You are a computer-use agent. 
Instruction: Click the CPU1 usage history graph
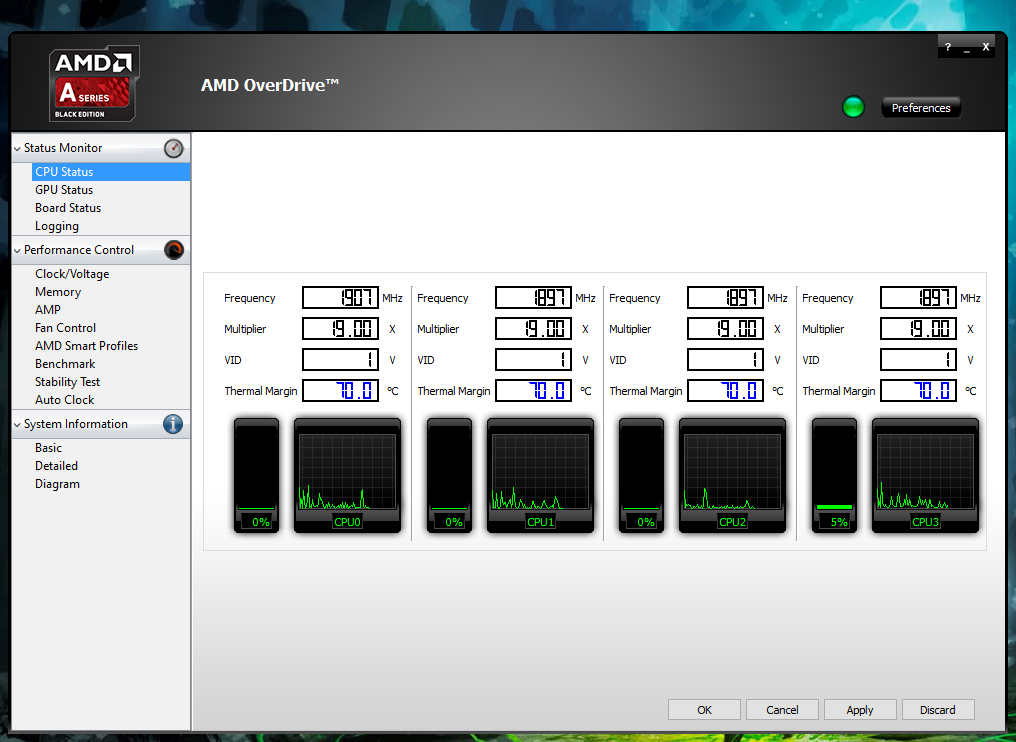point(540,476)
